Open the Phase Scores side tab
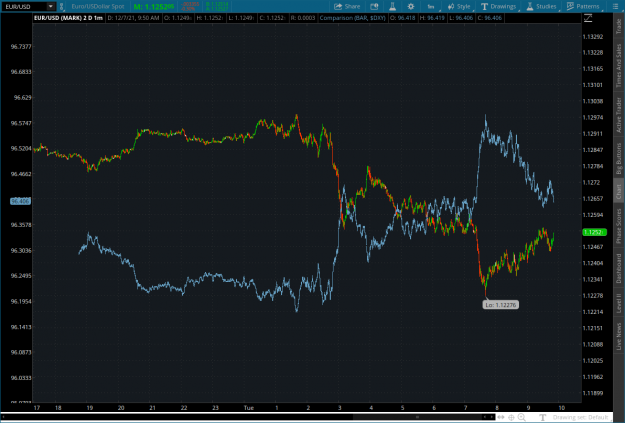Viewport: 625px width, 423px height. pyautogui.click(x=619, y=226)
